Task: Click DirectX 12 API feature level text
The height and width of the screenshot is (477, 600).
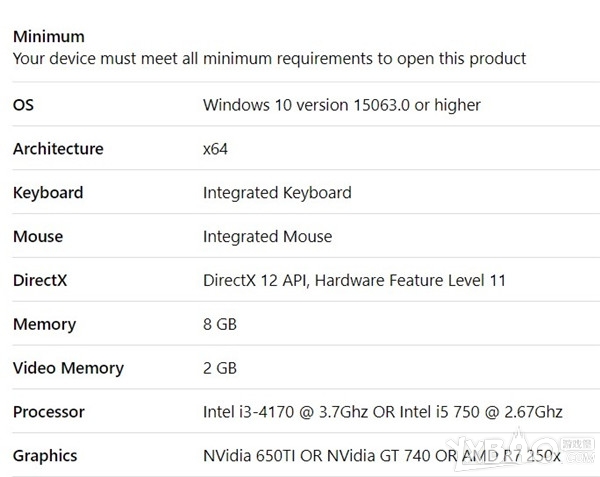Action: (x=354, y=280)
